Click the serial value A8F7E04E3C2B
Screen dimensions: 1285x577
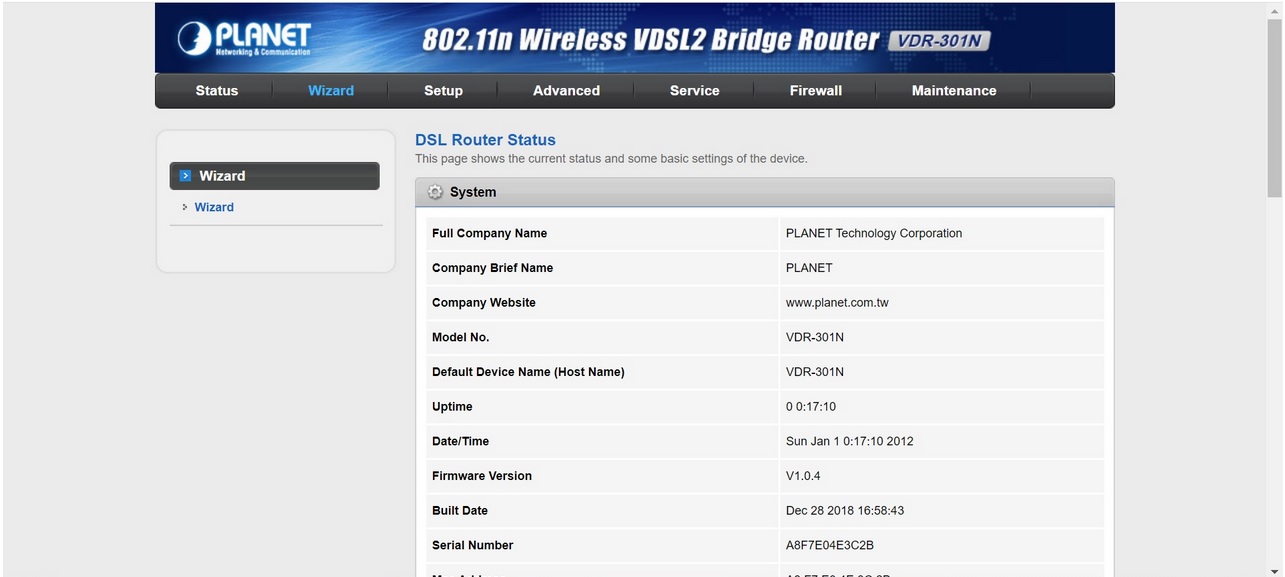coord(830,545)
